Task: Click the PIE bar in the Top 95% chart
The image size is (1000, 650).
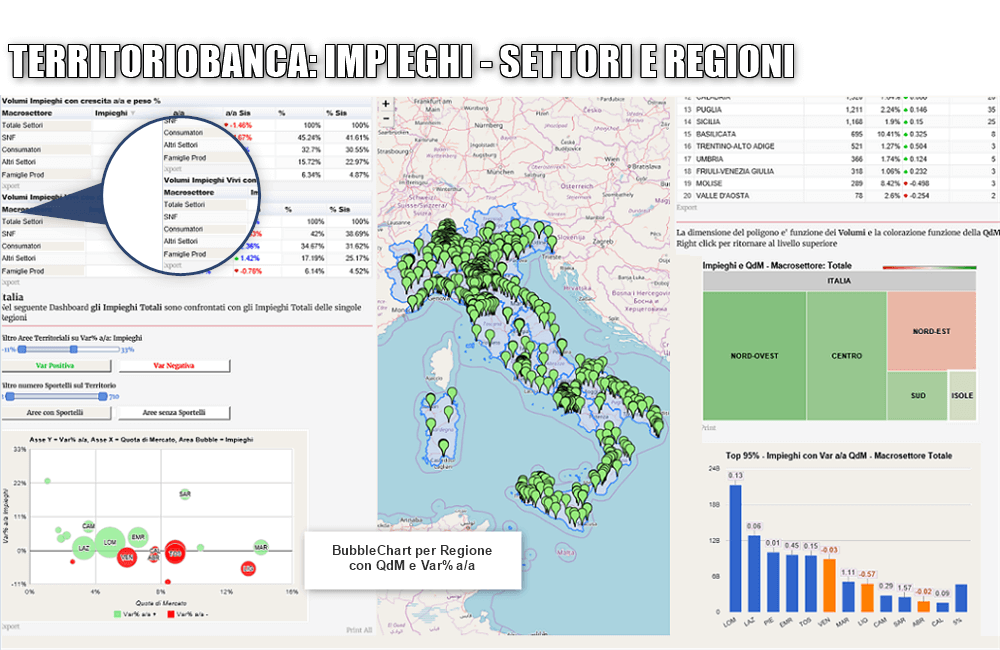Action: pyautogui.click(x=773, y=582)
